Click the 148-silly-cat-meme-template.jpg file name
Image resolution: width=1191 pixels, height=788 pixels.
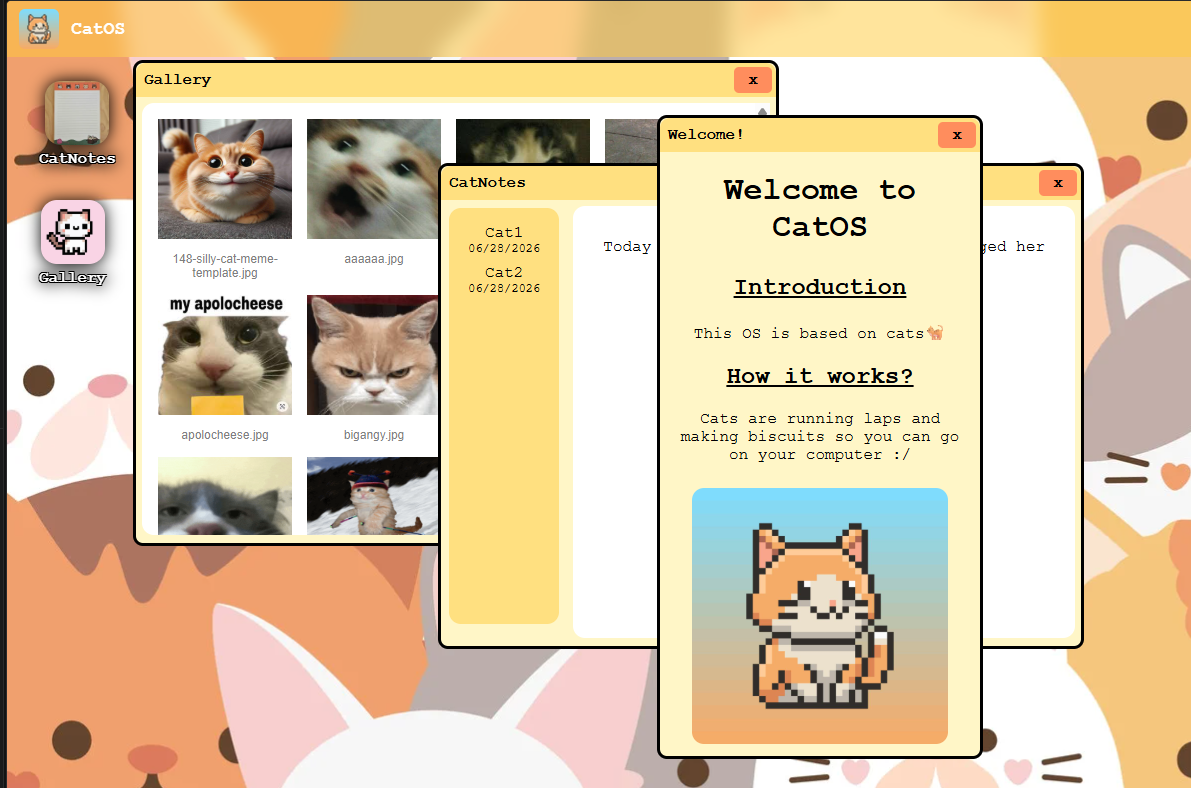(225, 265)
